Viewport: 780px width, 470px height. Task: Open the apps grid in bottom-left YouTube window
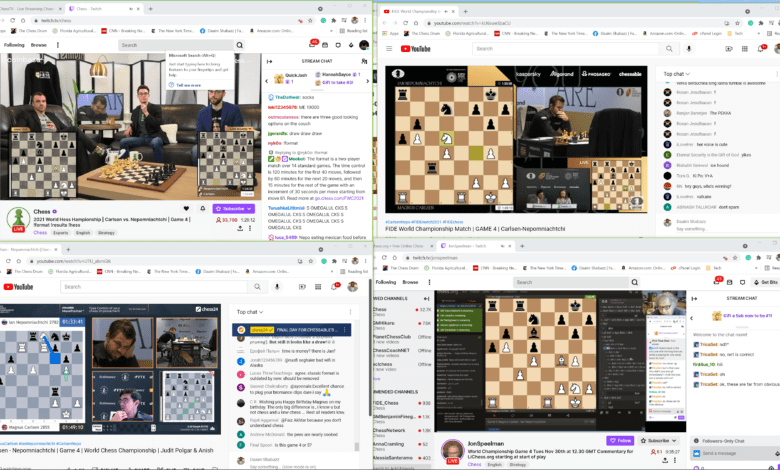318,287
